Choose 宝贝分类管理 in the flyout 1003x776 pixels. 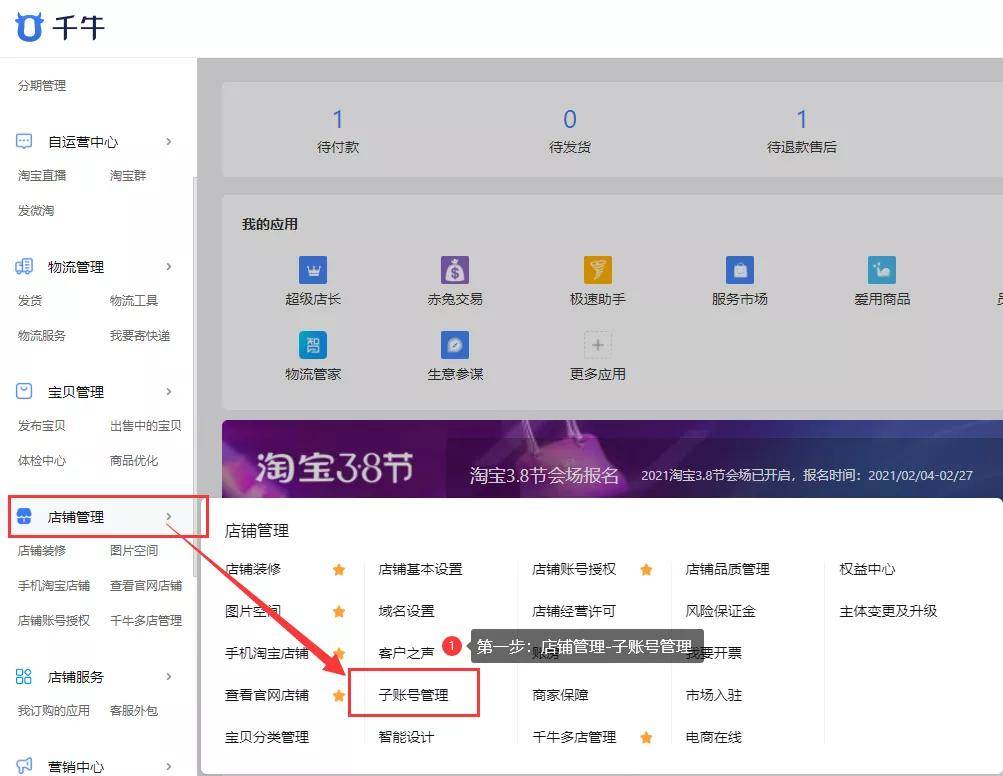click(x=267, y=737)
